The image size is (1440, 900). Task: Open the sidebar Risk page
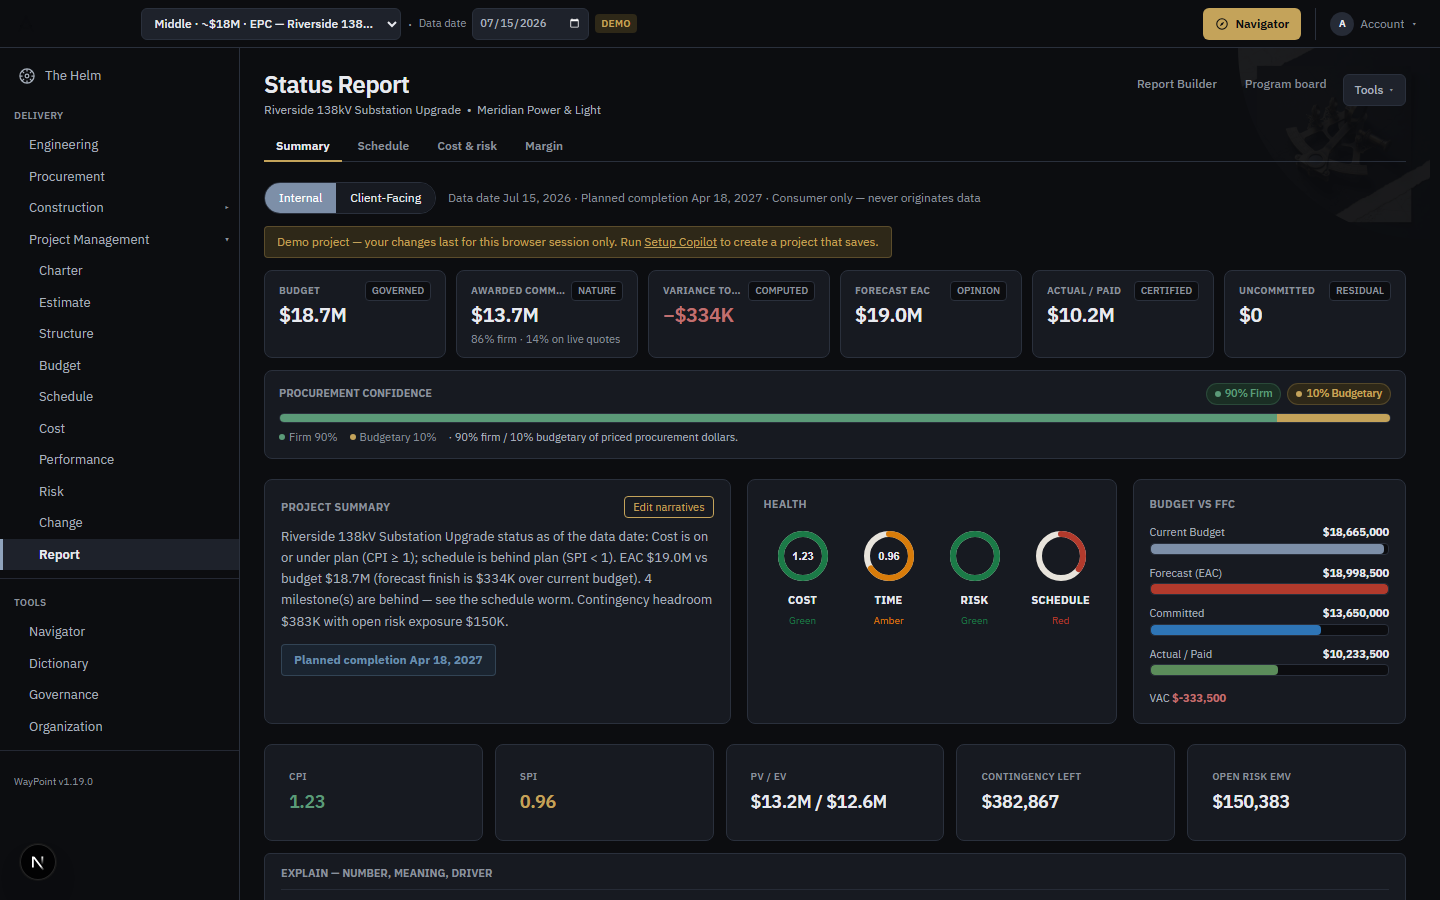(x=51, y=492)
